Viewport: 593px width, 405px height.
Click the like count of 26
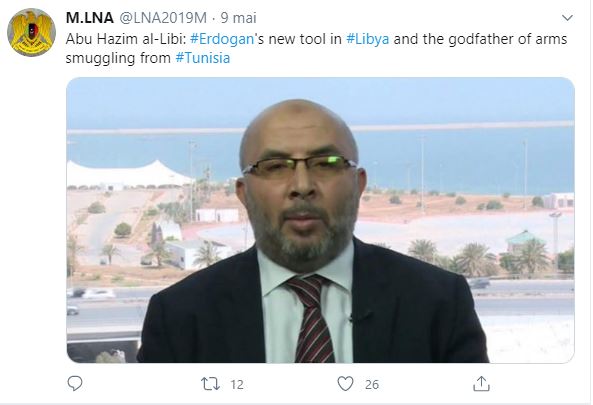(x=372, y=385)
